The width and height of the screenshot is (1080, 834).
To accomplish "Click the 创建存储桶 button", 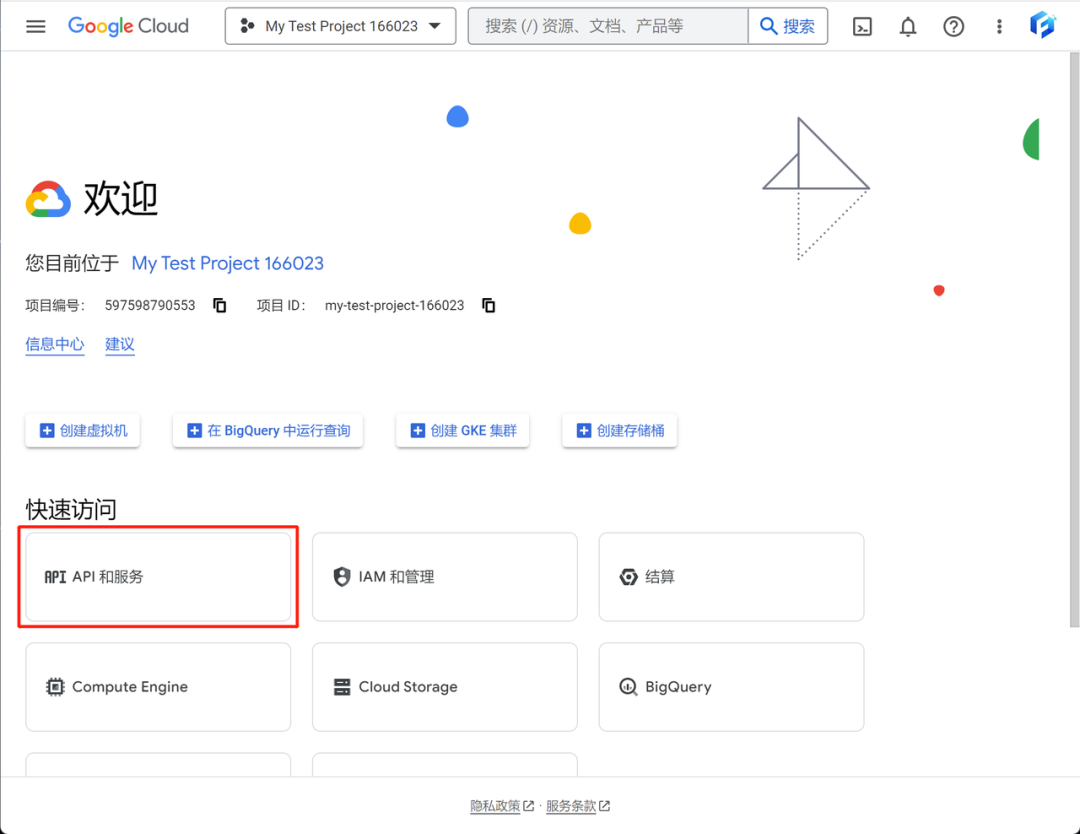I will click(619, 430).
